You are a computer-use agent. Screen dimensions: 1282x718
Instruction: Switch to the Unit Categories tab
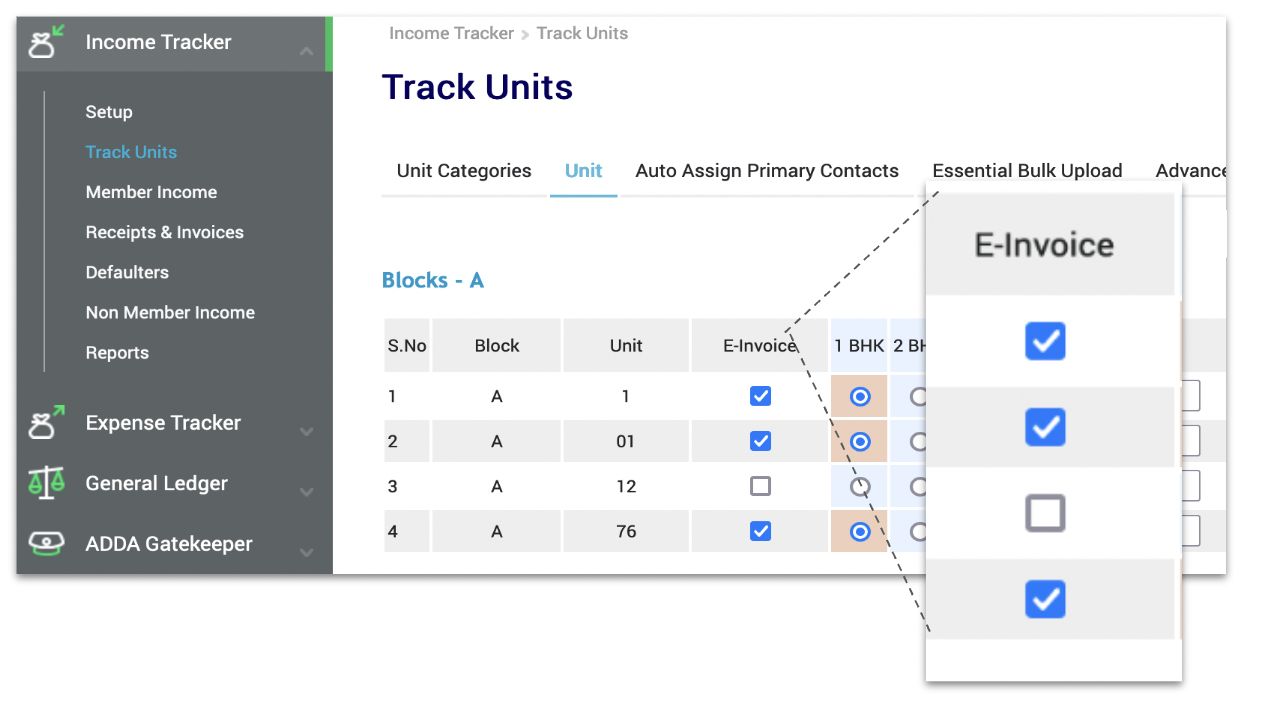click(463, 170)
